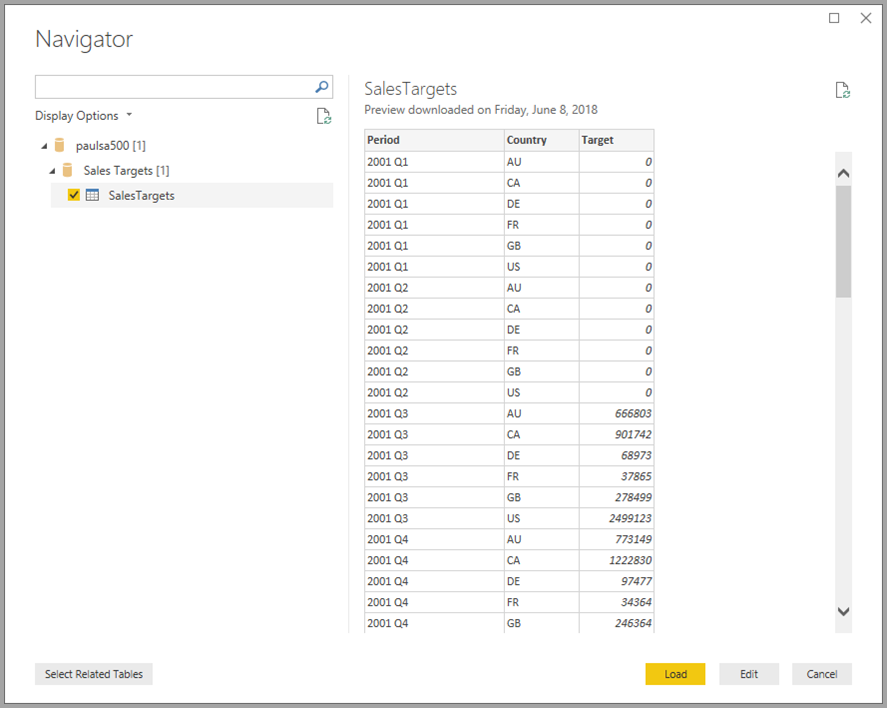Select the SalesTargets tree item
Viewport: 887px width, 708px height.
[140, 194]
